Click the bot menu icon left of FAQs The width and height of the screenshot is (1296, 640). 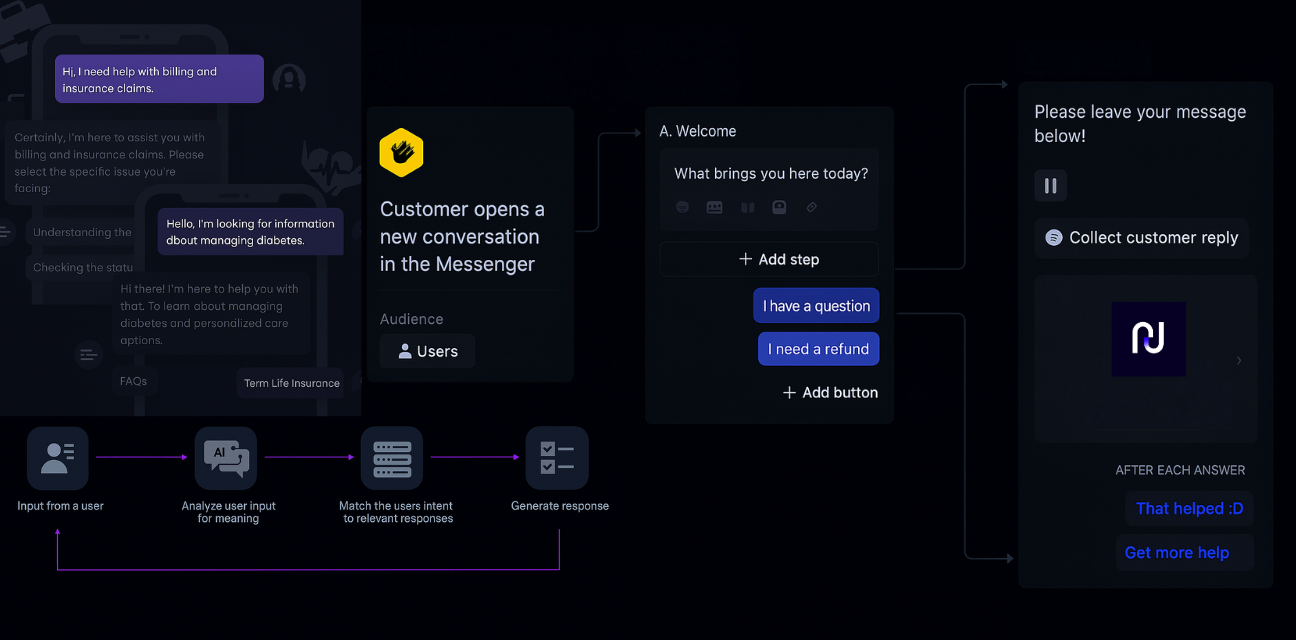tap(88, 355)
